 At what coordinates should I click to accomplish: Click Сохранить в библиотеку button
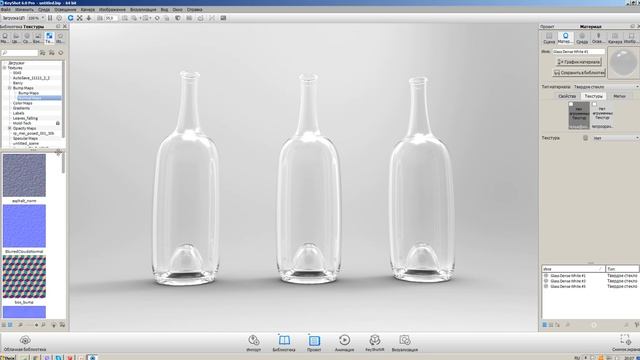[579, 73]
